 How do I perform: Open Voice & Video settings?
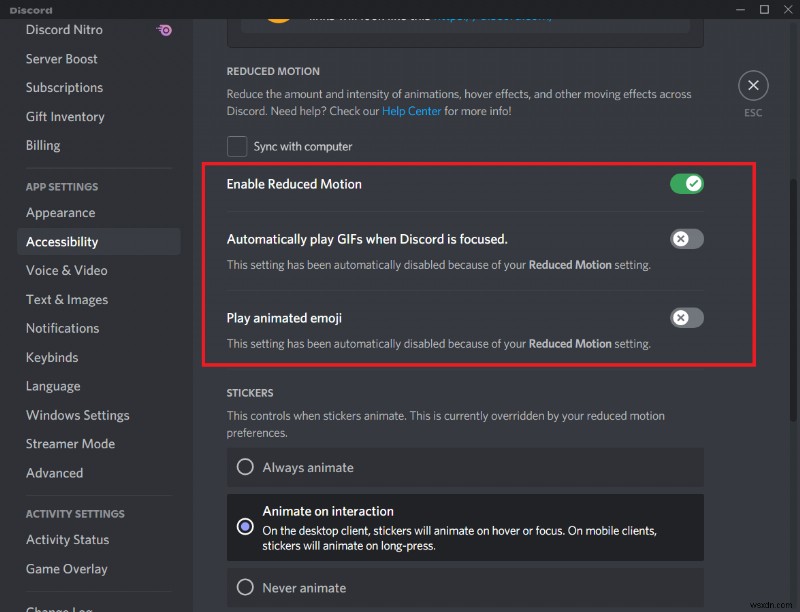[66, 270]
